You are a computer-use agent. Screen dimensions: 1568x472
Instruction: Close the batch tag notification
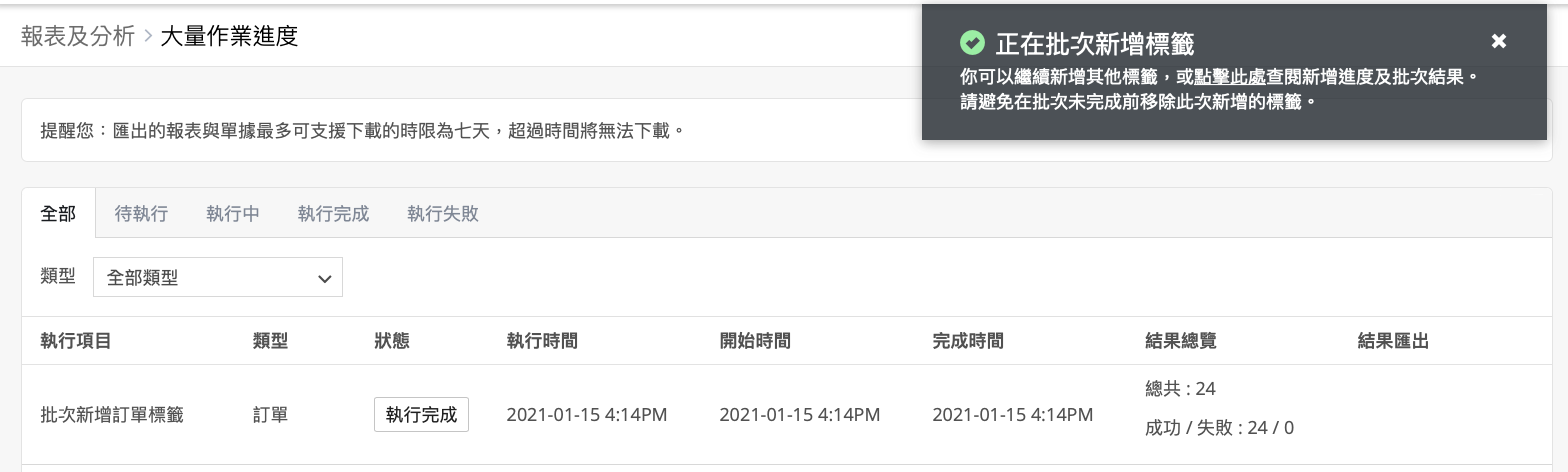pyautogui.click(x=1498, y=41)
